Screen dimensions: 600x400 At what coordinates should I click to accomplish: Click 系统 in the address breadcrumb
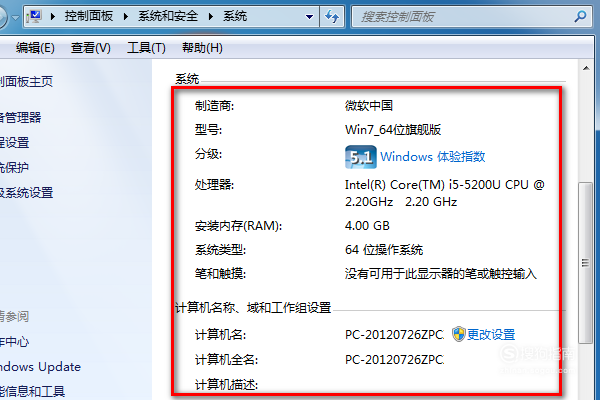tap(235, 16)
